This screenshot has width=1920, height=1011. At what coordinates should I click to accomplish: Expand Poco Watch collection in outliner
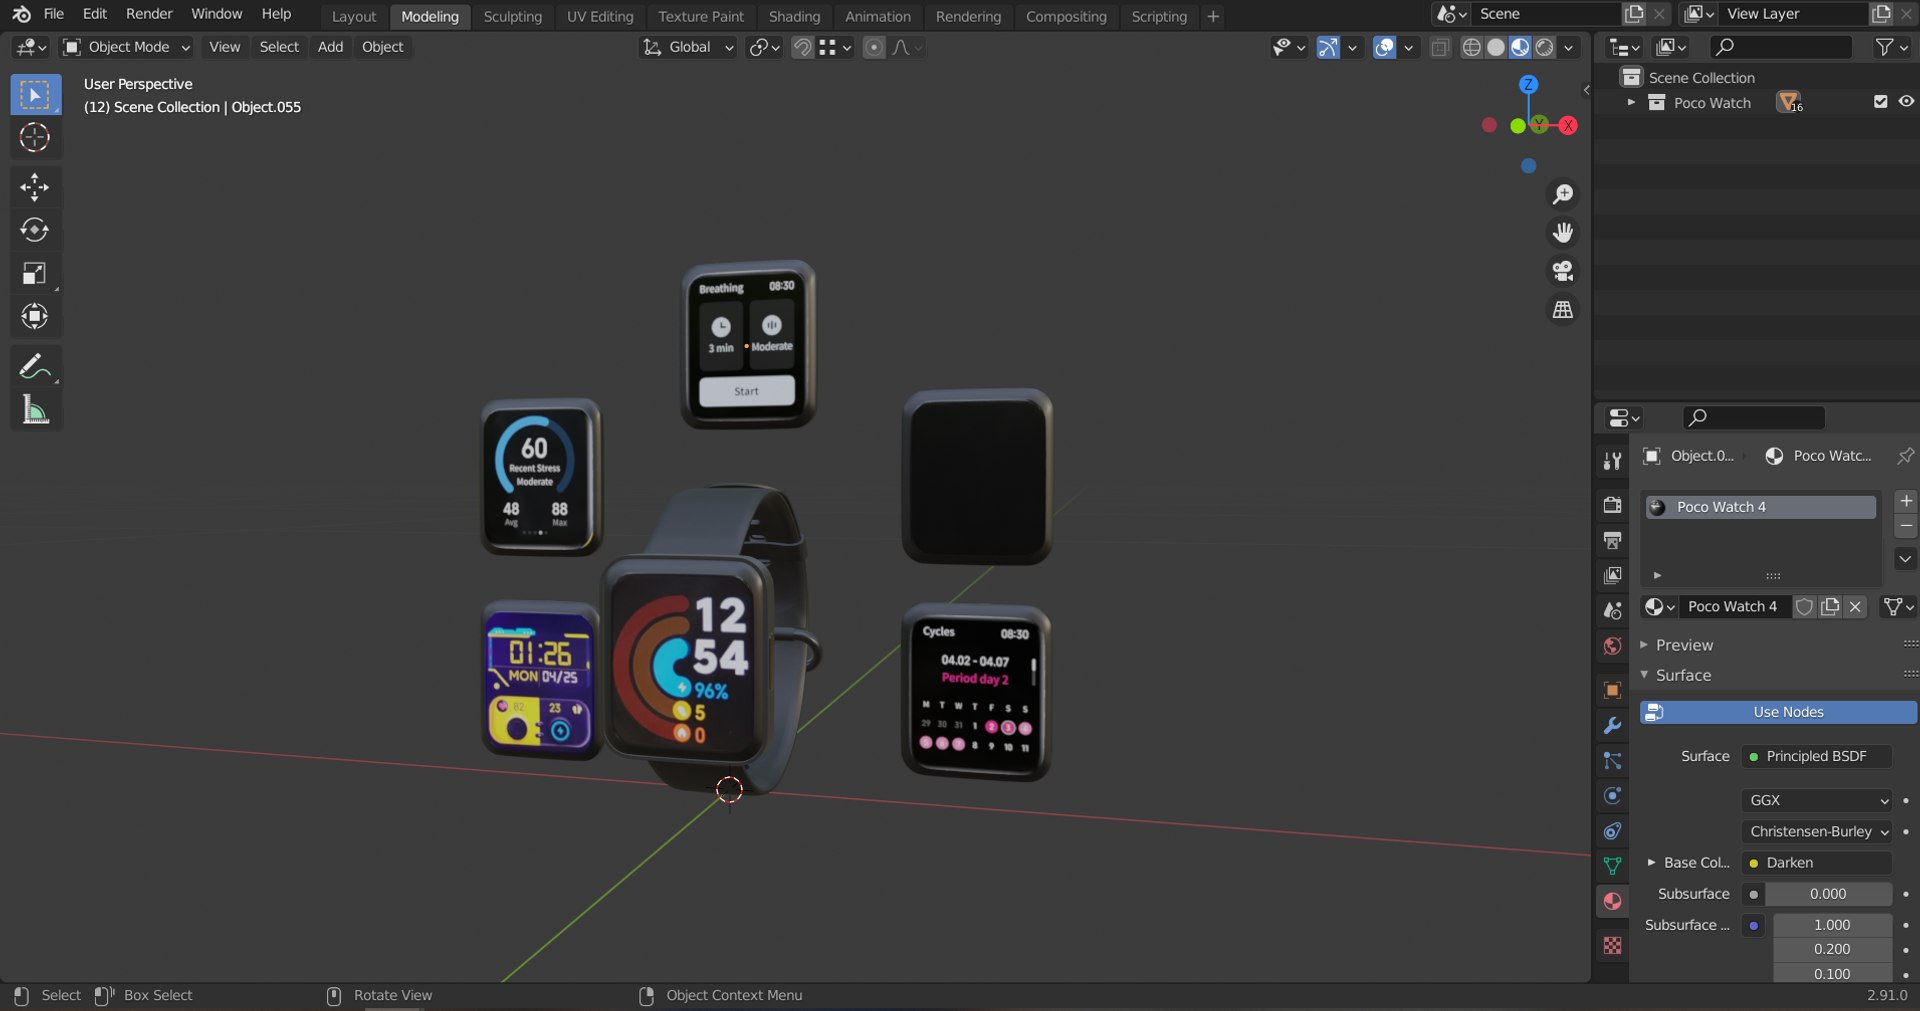(x=1631, y=102)
